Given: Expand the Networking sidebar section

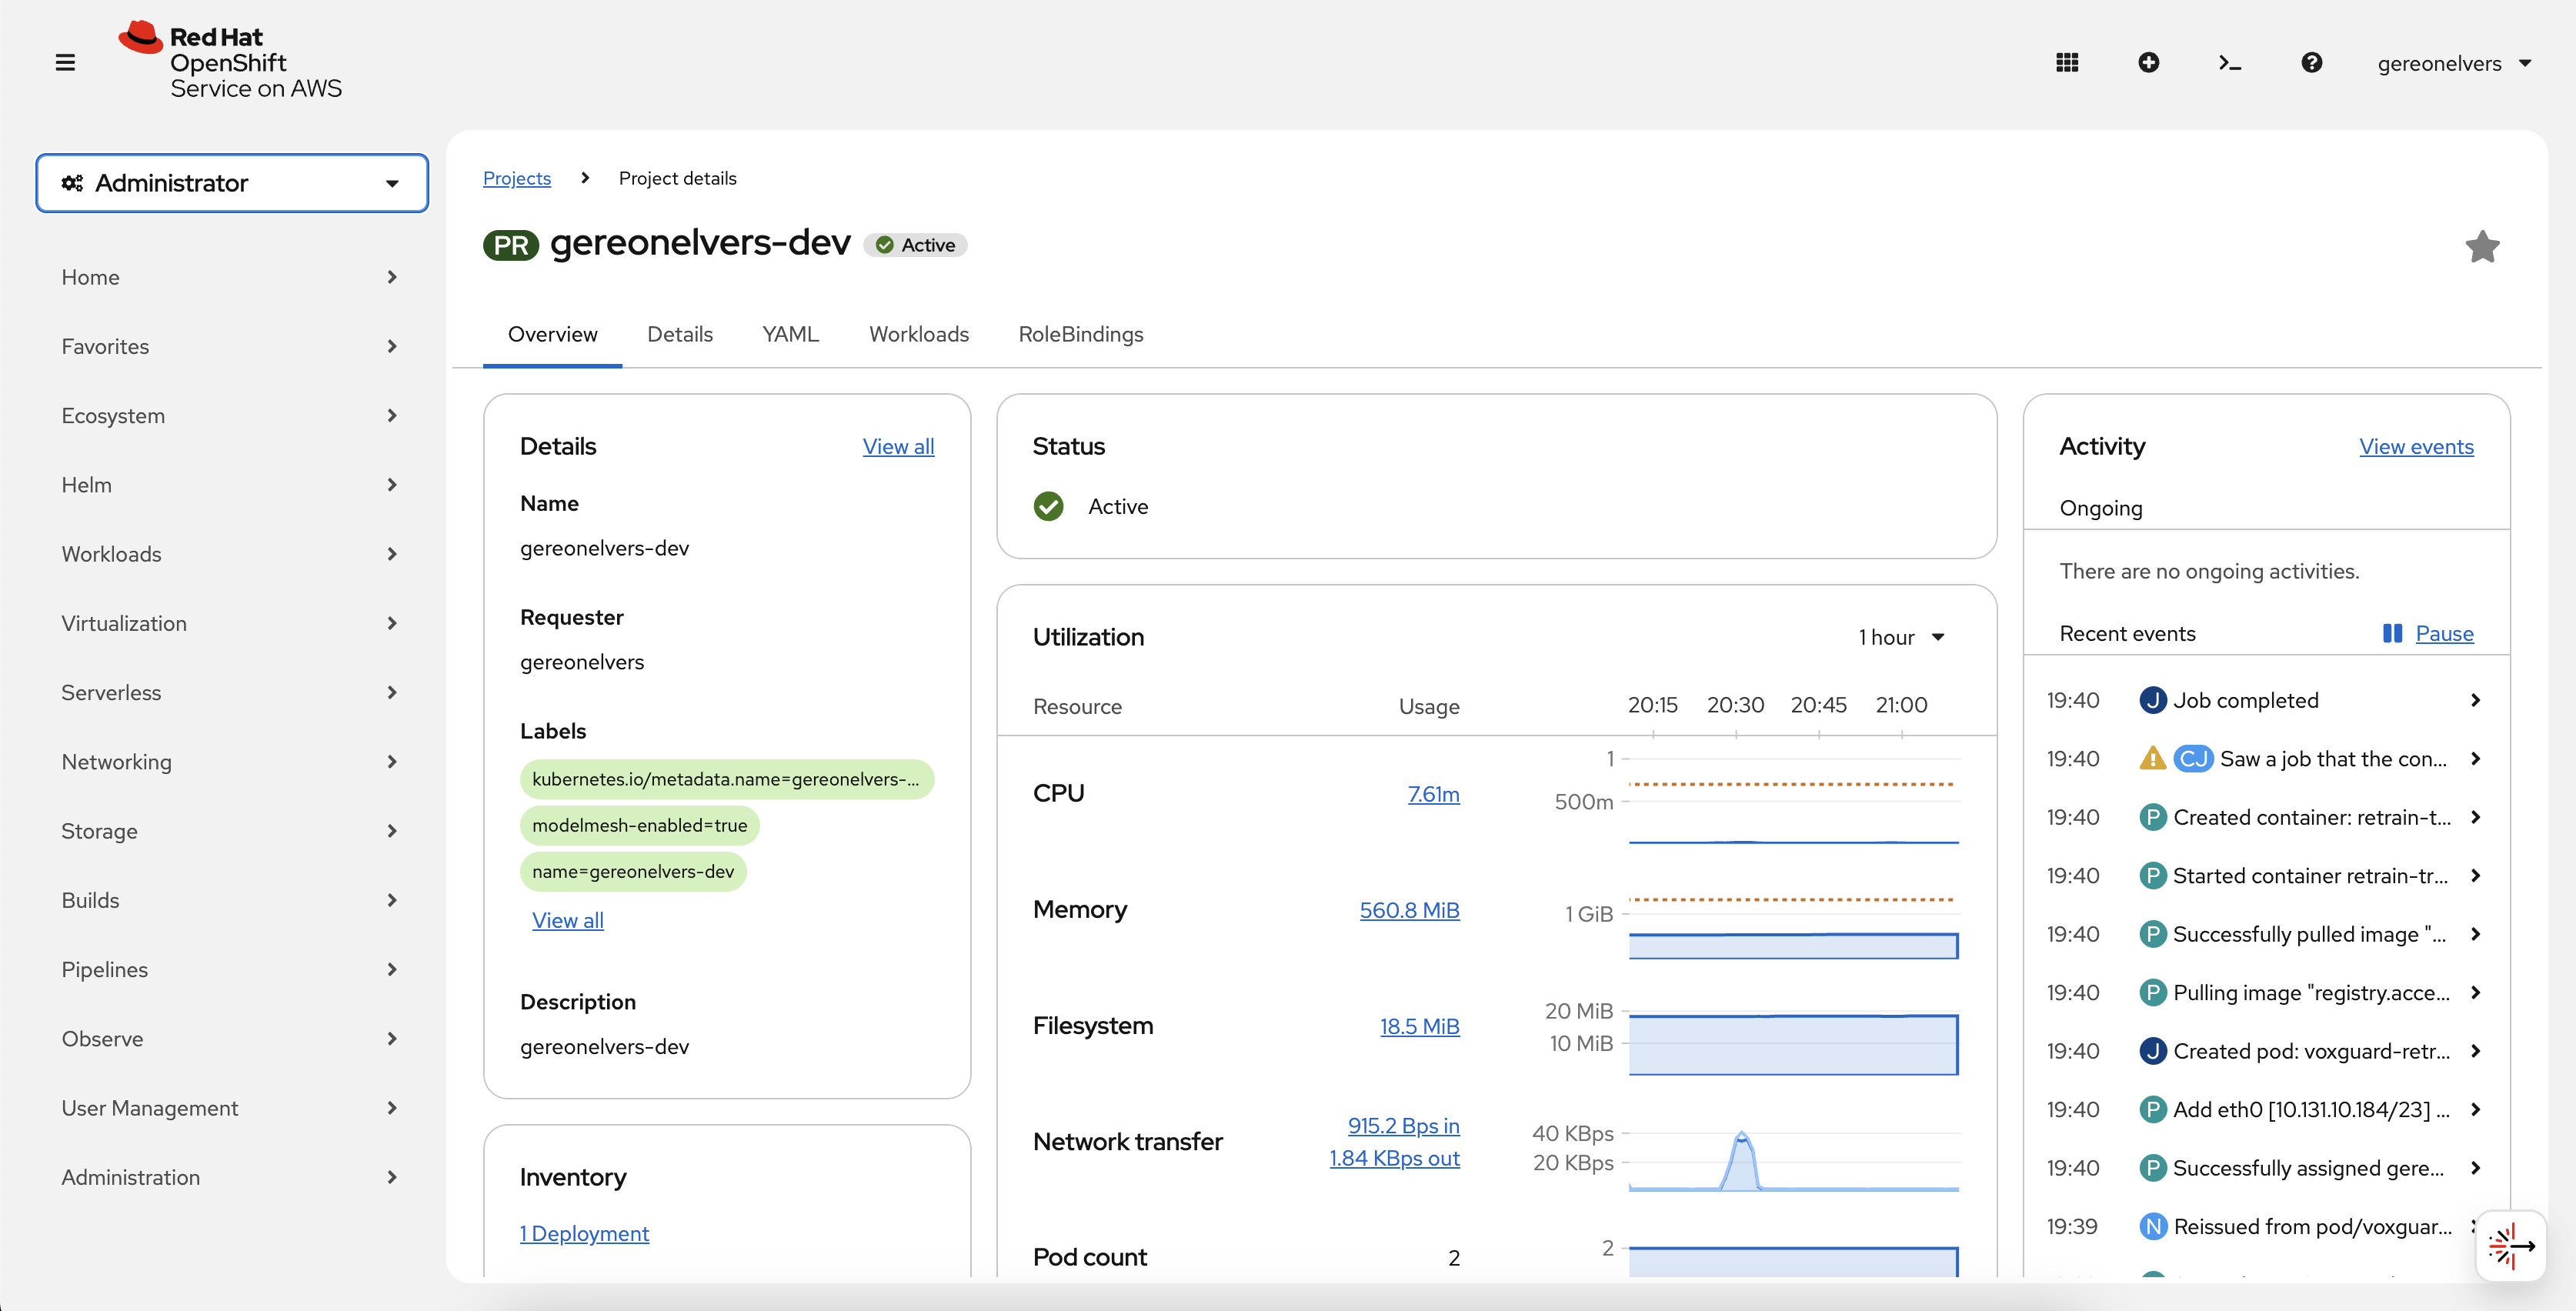Looking at the screenshot, I should (116, 761).
